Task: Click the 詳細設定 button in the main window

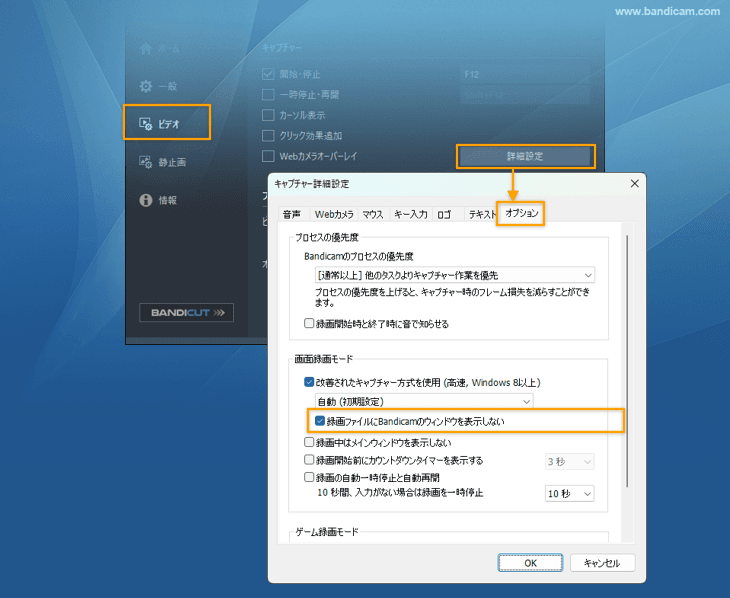Action: [x=525, y=156]
